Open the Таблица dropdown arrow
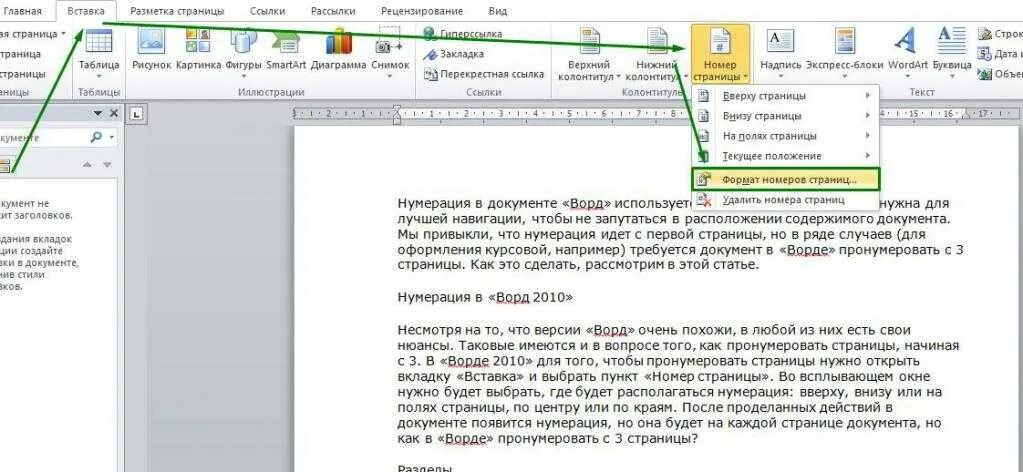This screenshot has width=1023, height=472. [x=99, y=76]
